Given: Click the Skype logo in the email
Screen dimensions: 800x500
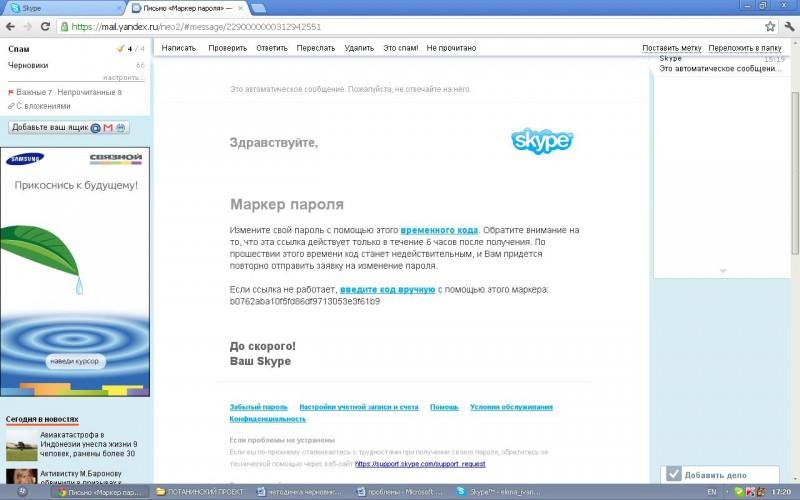Looking at the screenshot, I should [x=542, y=141].
